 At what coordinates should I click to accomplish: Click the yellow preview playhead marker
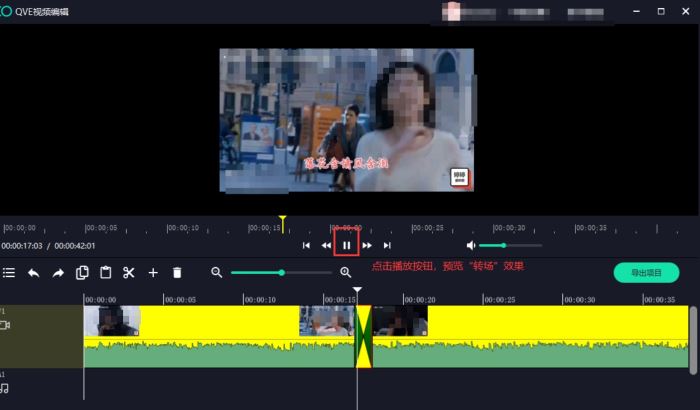pyautogui.click(x=283, y=224)
